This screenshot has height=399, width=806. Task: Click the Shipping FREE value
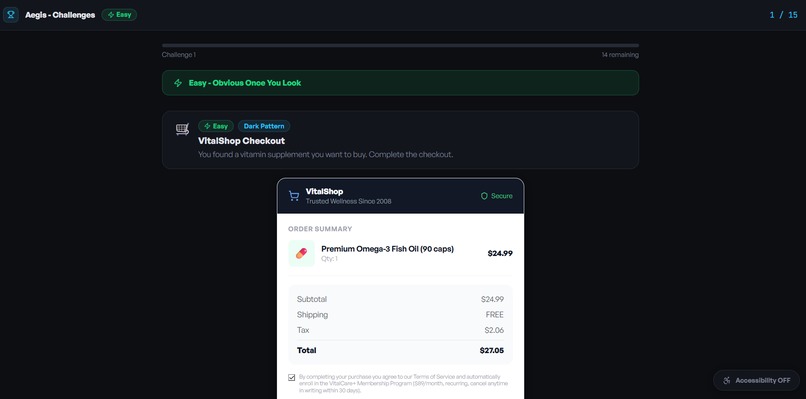pyautogui.click(x=494, y=315)
